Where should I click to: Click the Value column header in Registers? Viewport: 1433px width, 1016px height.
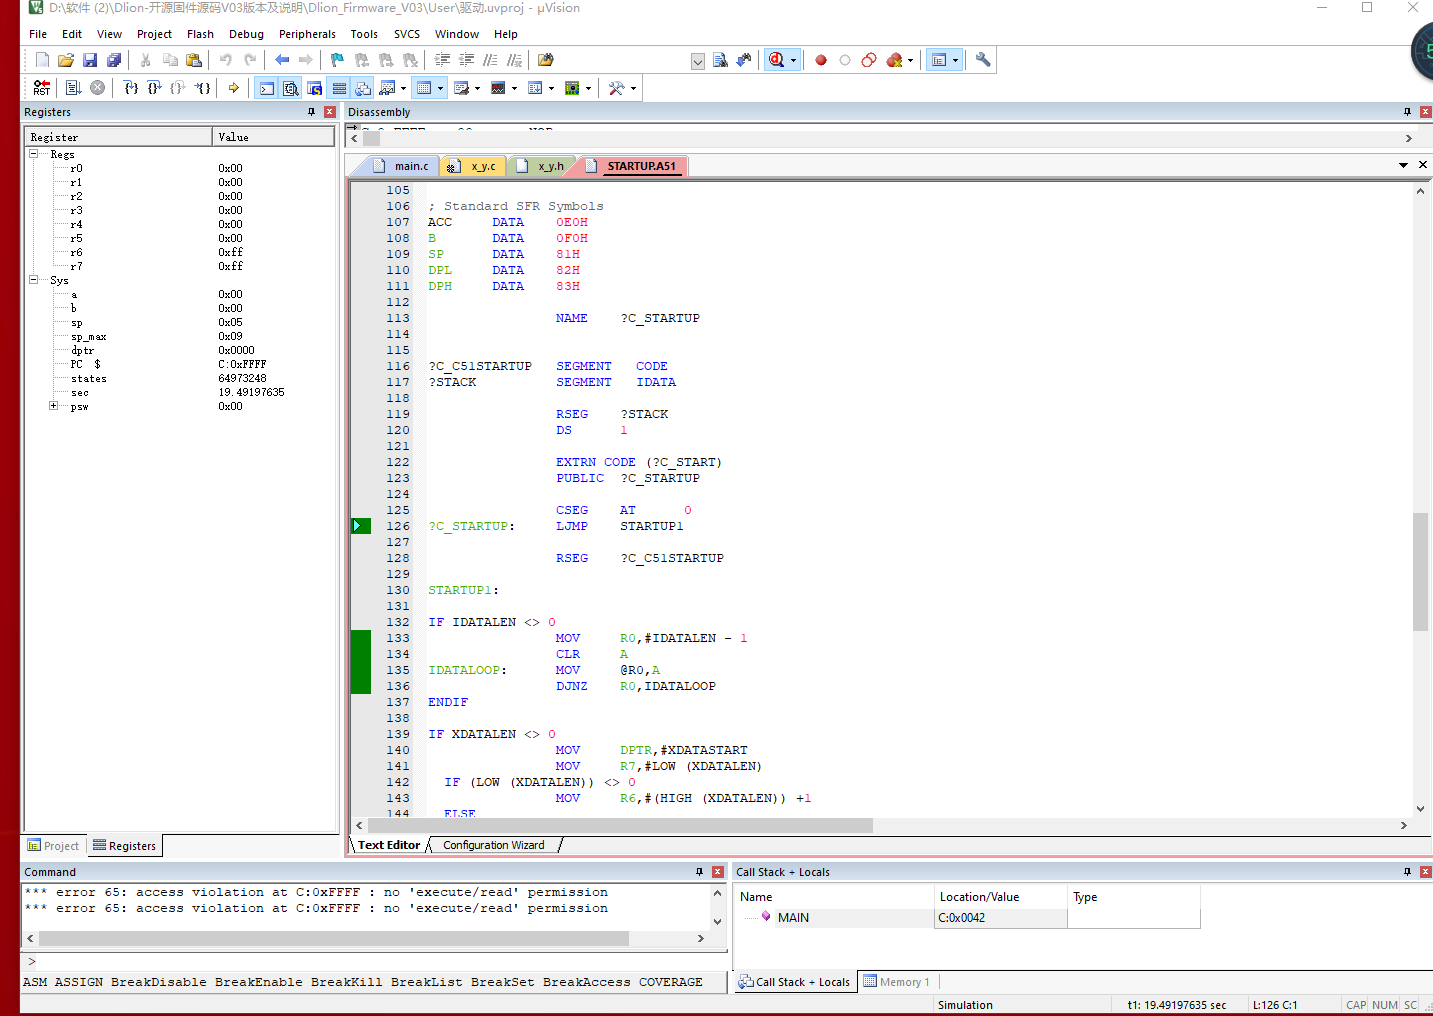[x=273, y=137]
